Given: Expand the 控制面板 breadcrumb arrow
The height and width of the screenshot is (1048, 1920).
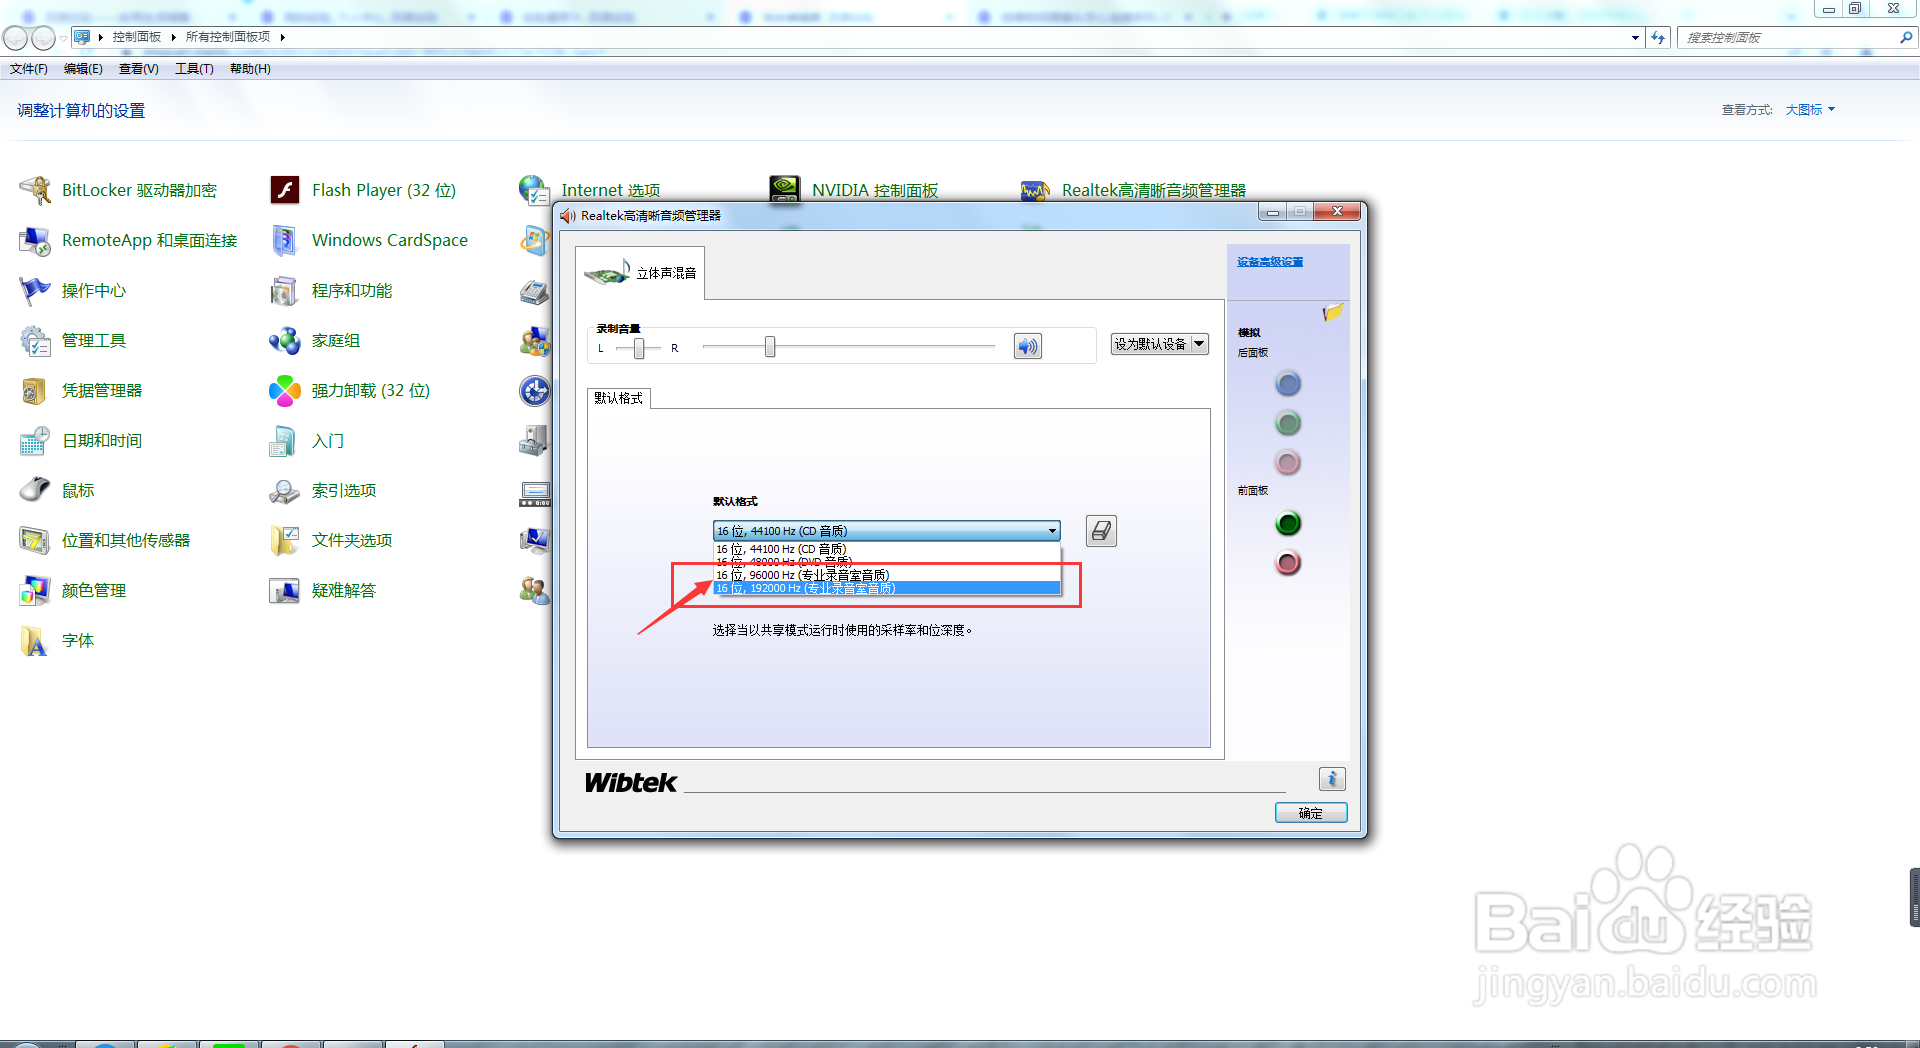Looking at the screenshot, I should [173, 37].
